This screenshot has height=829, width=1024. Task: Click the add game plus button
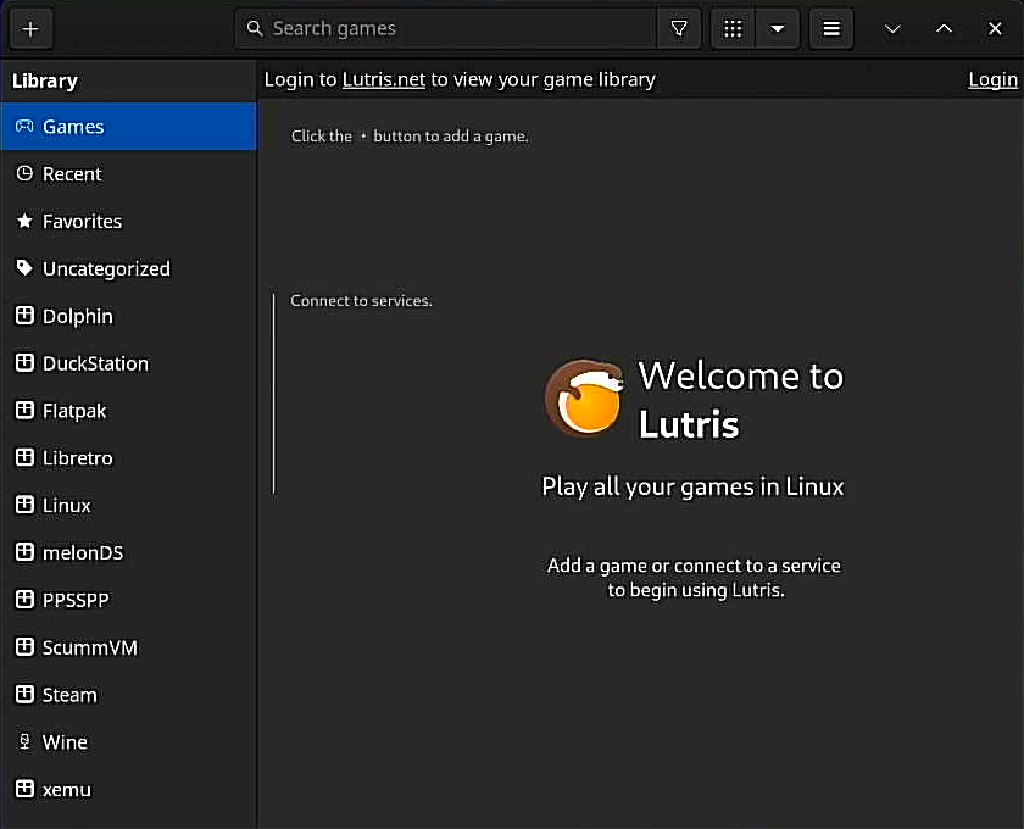[31, 28]
